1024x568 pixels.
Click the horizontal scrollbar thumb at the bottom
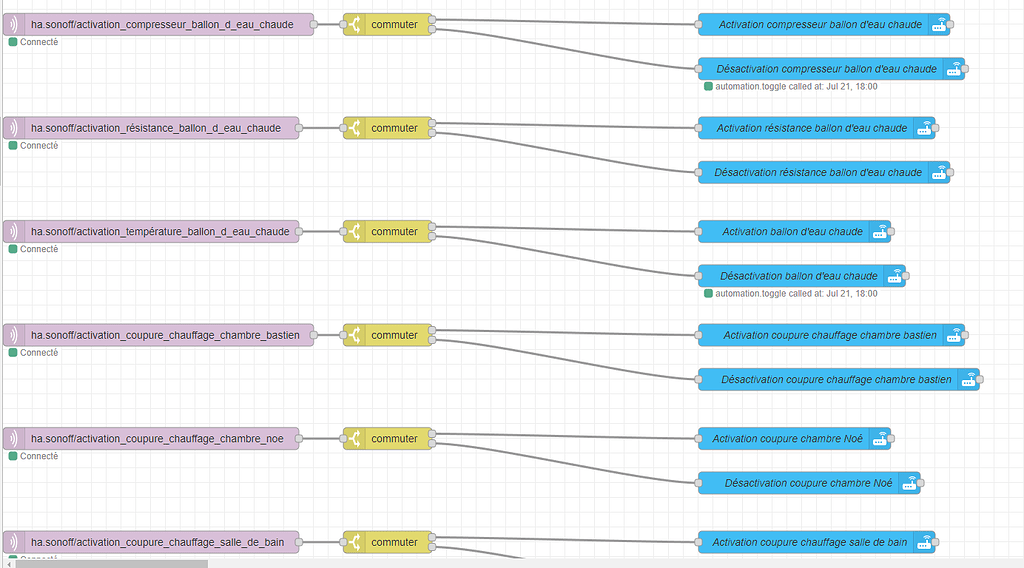[111, 563]
